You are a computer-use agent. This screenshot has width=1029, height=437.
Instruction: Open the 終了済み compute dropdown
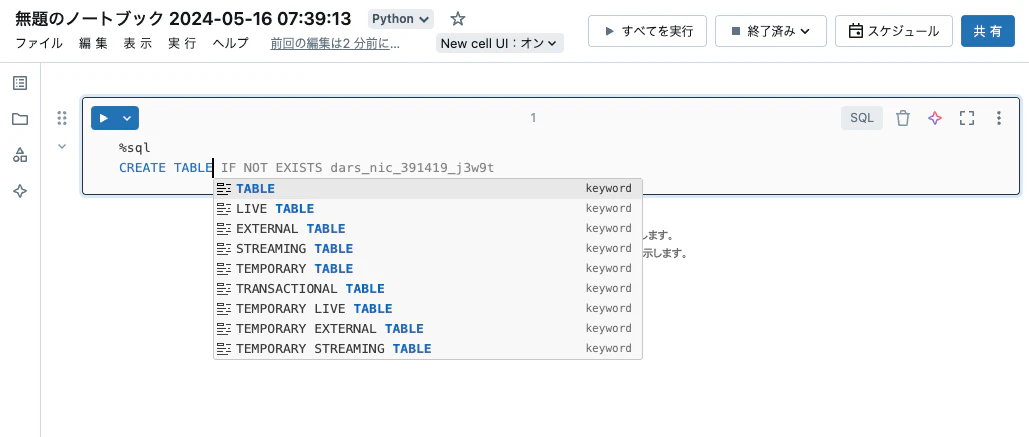click(770, 31)
